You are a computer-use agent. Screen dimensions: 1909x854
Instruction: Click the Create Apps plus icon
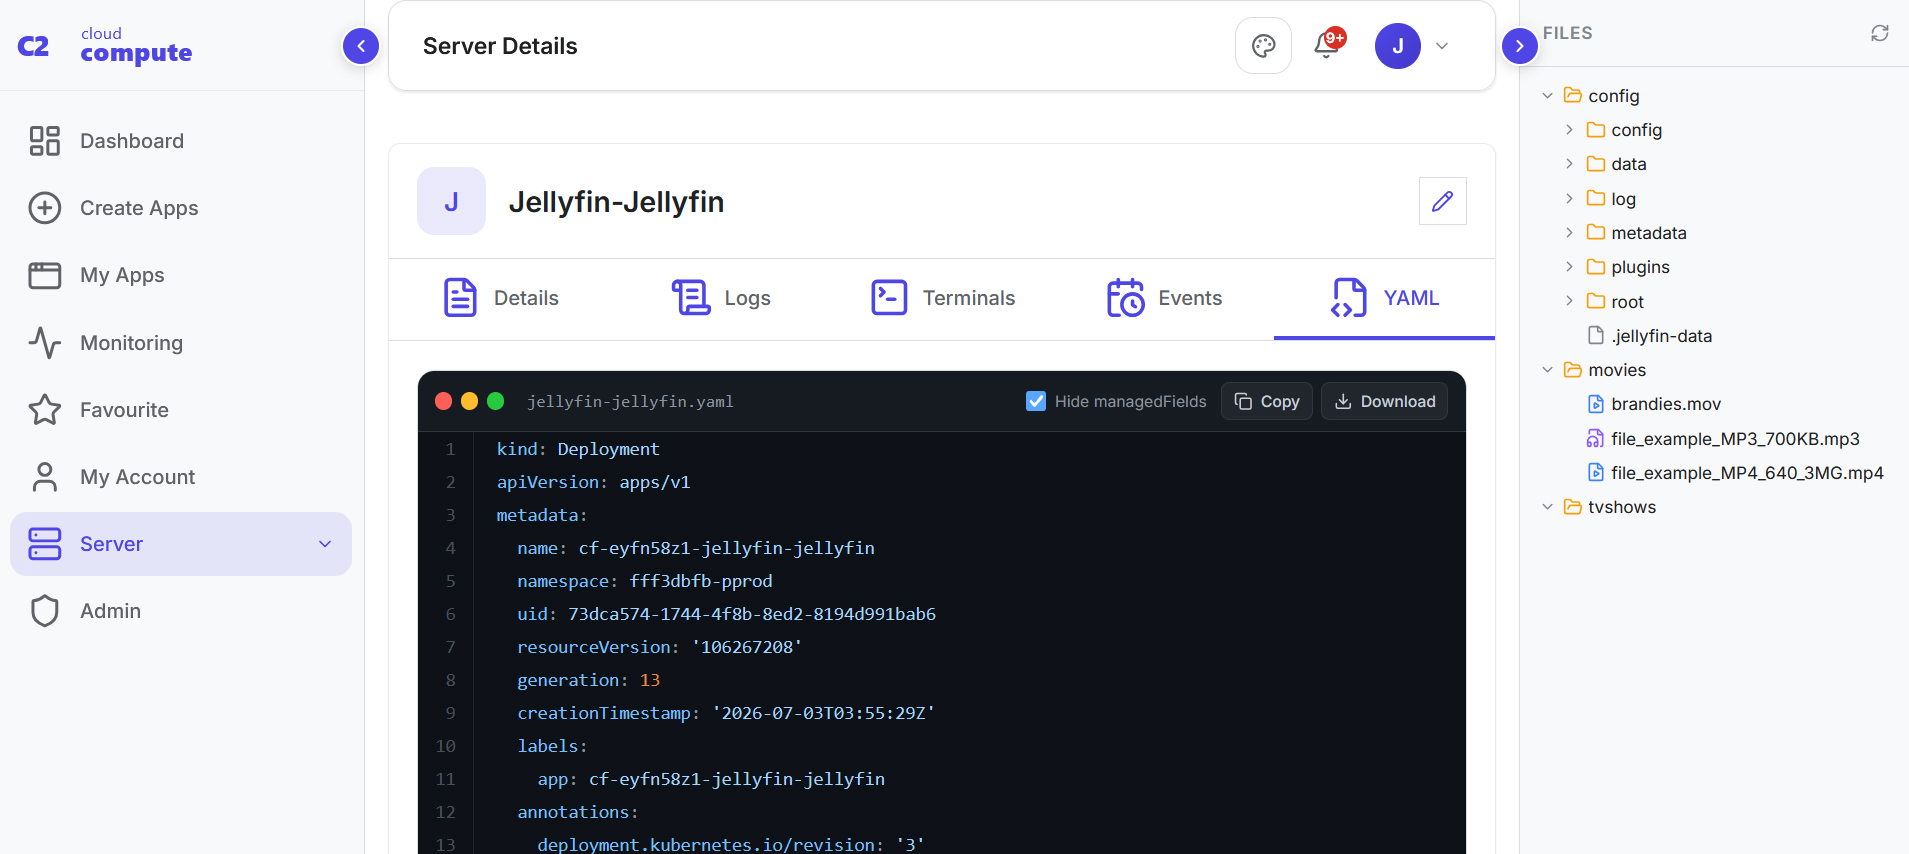[45, 208]
